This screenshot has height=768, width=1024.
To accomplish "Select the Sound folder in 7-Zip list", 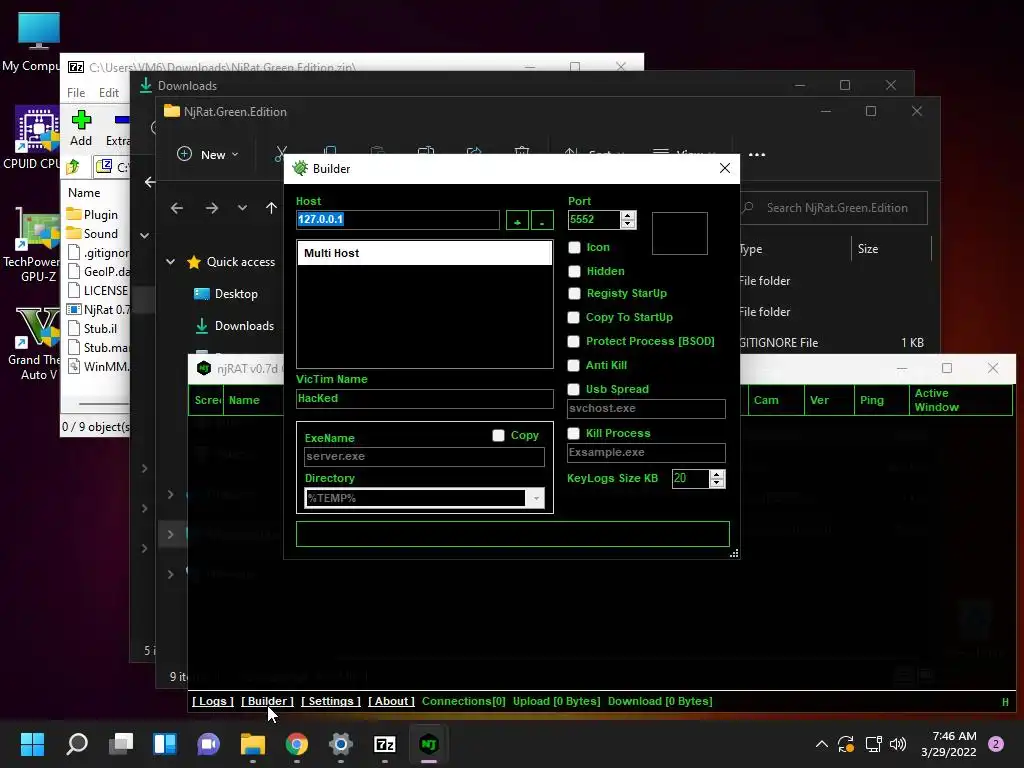I will [x=92, y=234].
